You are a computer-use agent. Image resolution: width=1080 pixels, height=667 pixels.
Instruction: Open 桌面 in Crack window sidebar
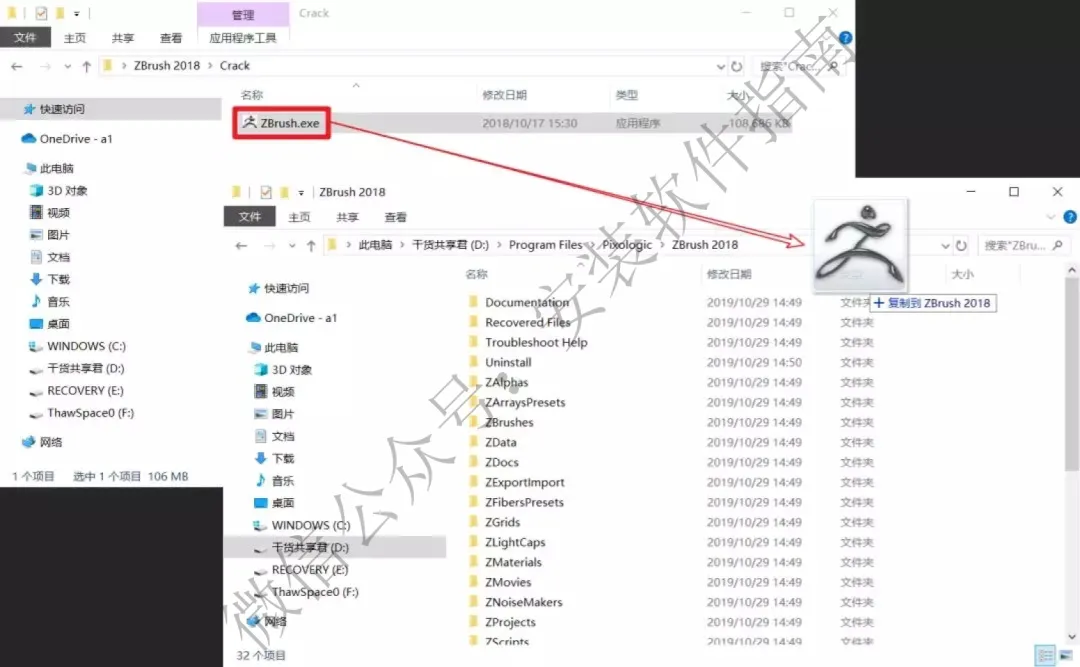pos(50,323)
